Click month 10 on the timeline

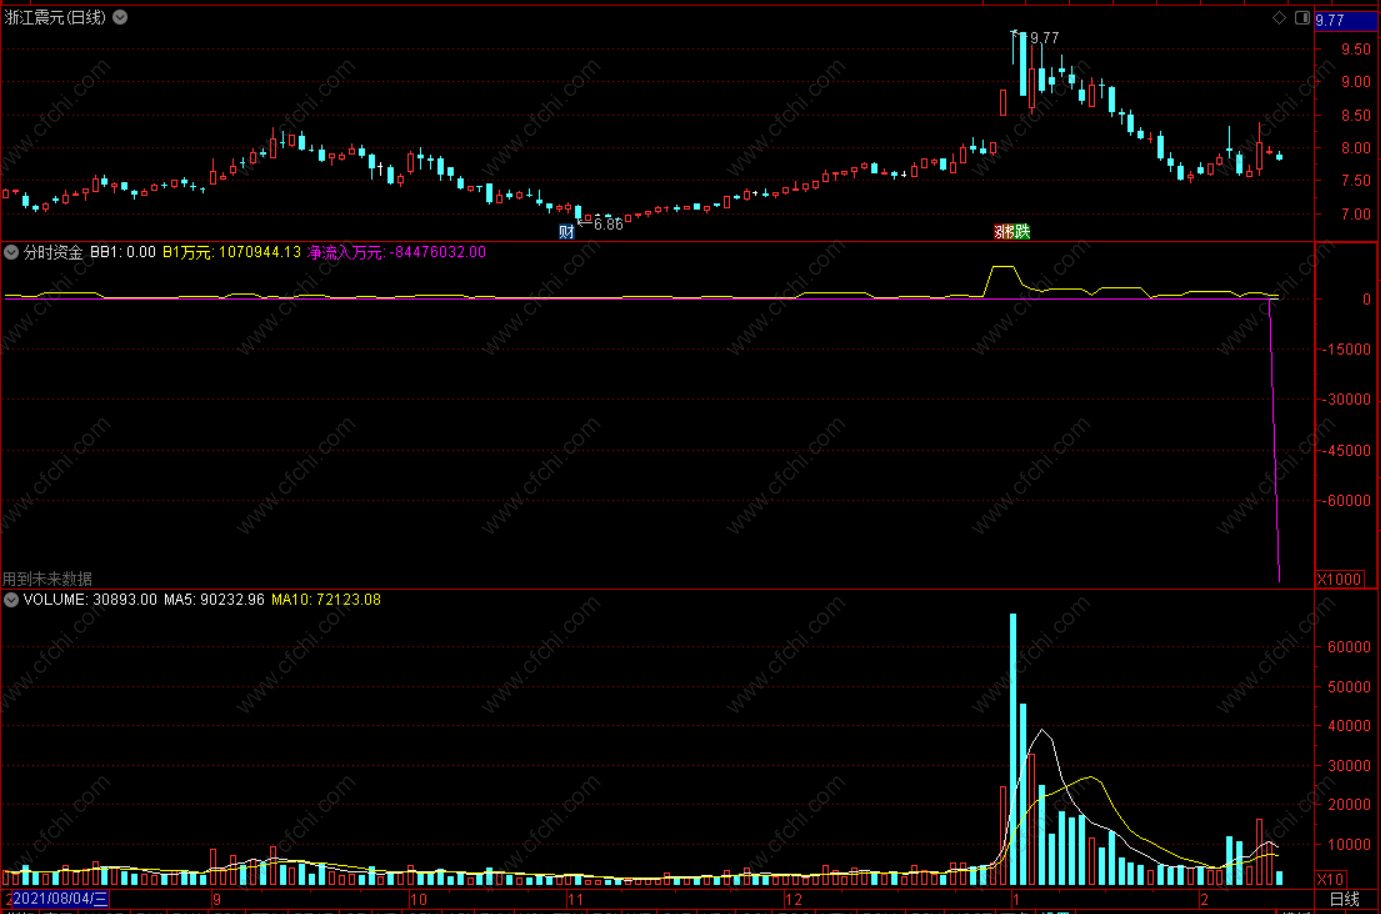click(x=418, y=899)
